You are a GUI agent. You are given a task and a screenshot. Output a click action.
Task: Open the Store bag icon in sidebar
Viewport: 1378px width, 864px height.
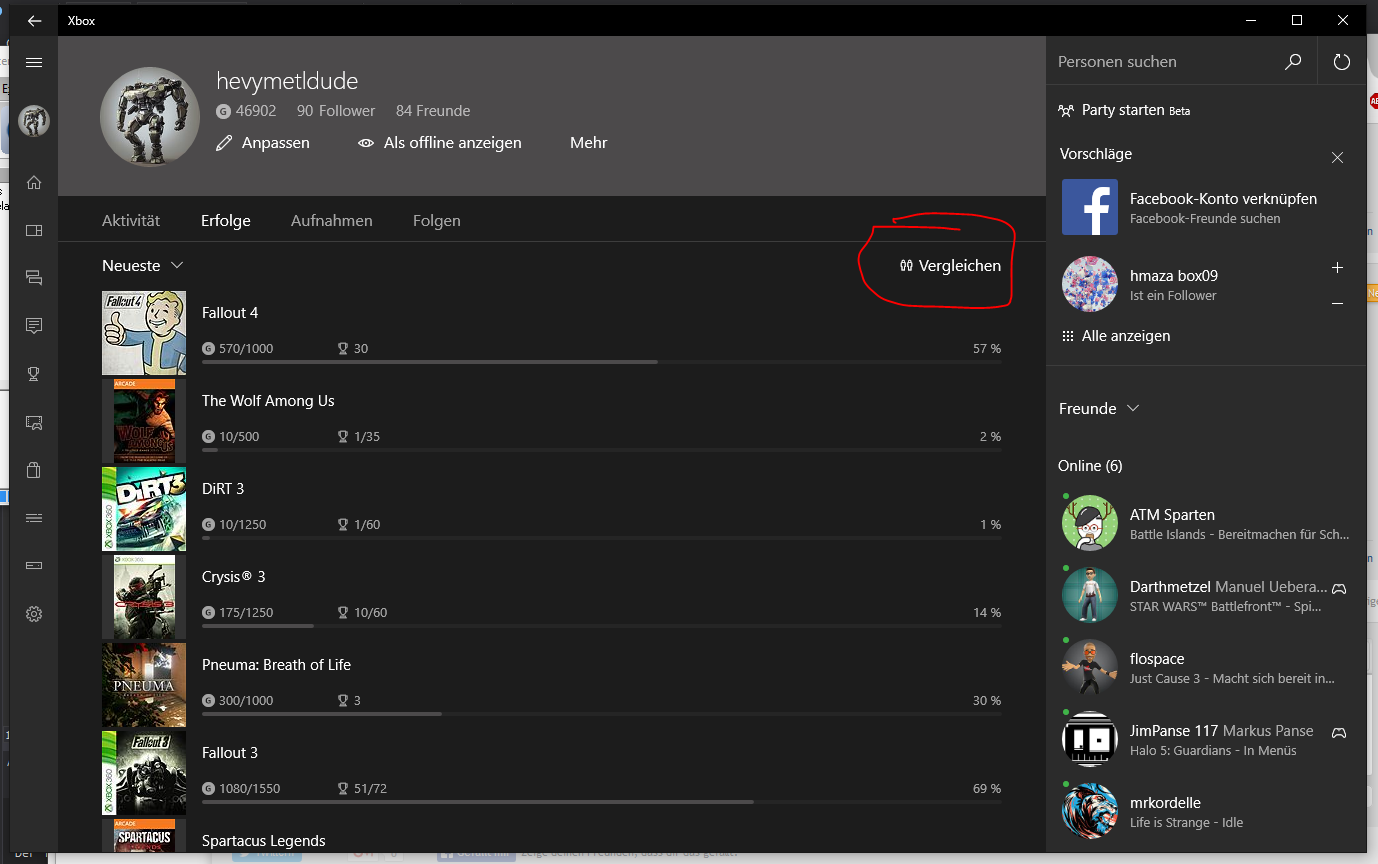click(34, 470)
